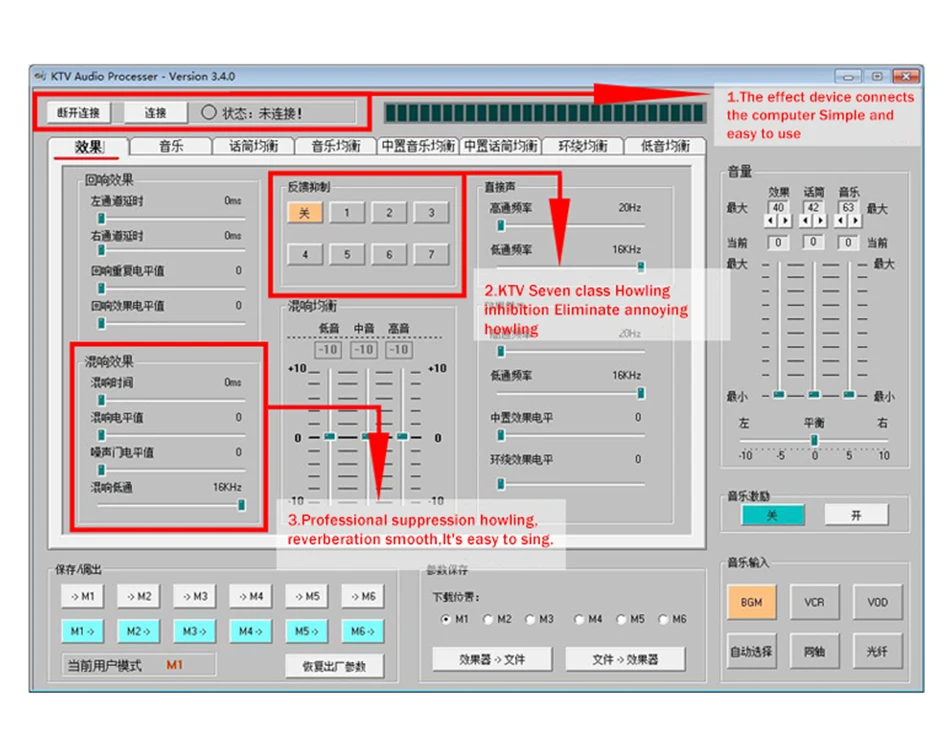Click 文件->效果器 import button

625,659
